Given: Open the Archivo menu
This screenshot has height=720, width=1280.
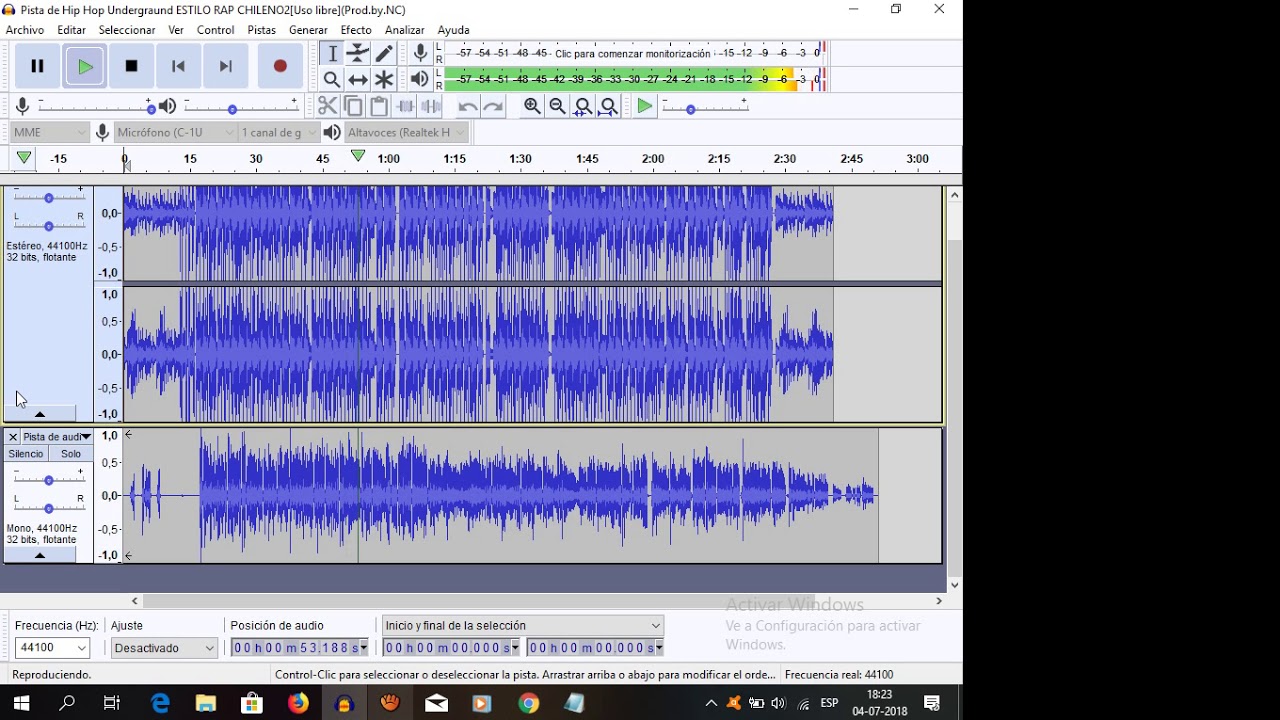Looking at the screenshot, I should pos(25,30).
